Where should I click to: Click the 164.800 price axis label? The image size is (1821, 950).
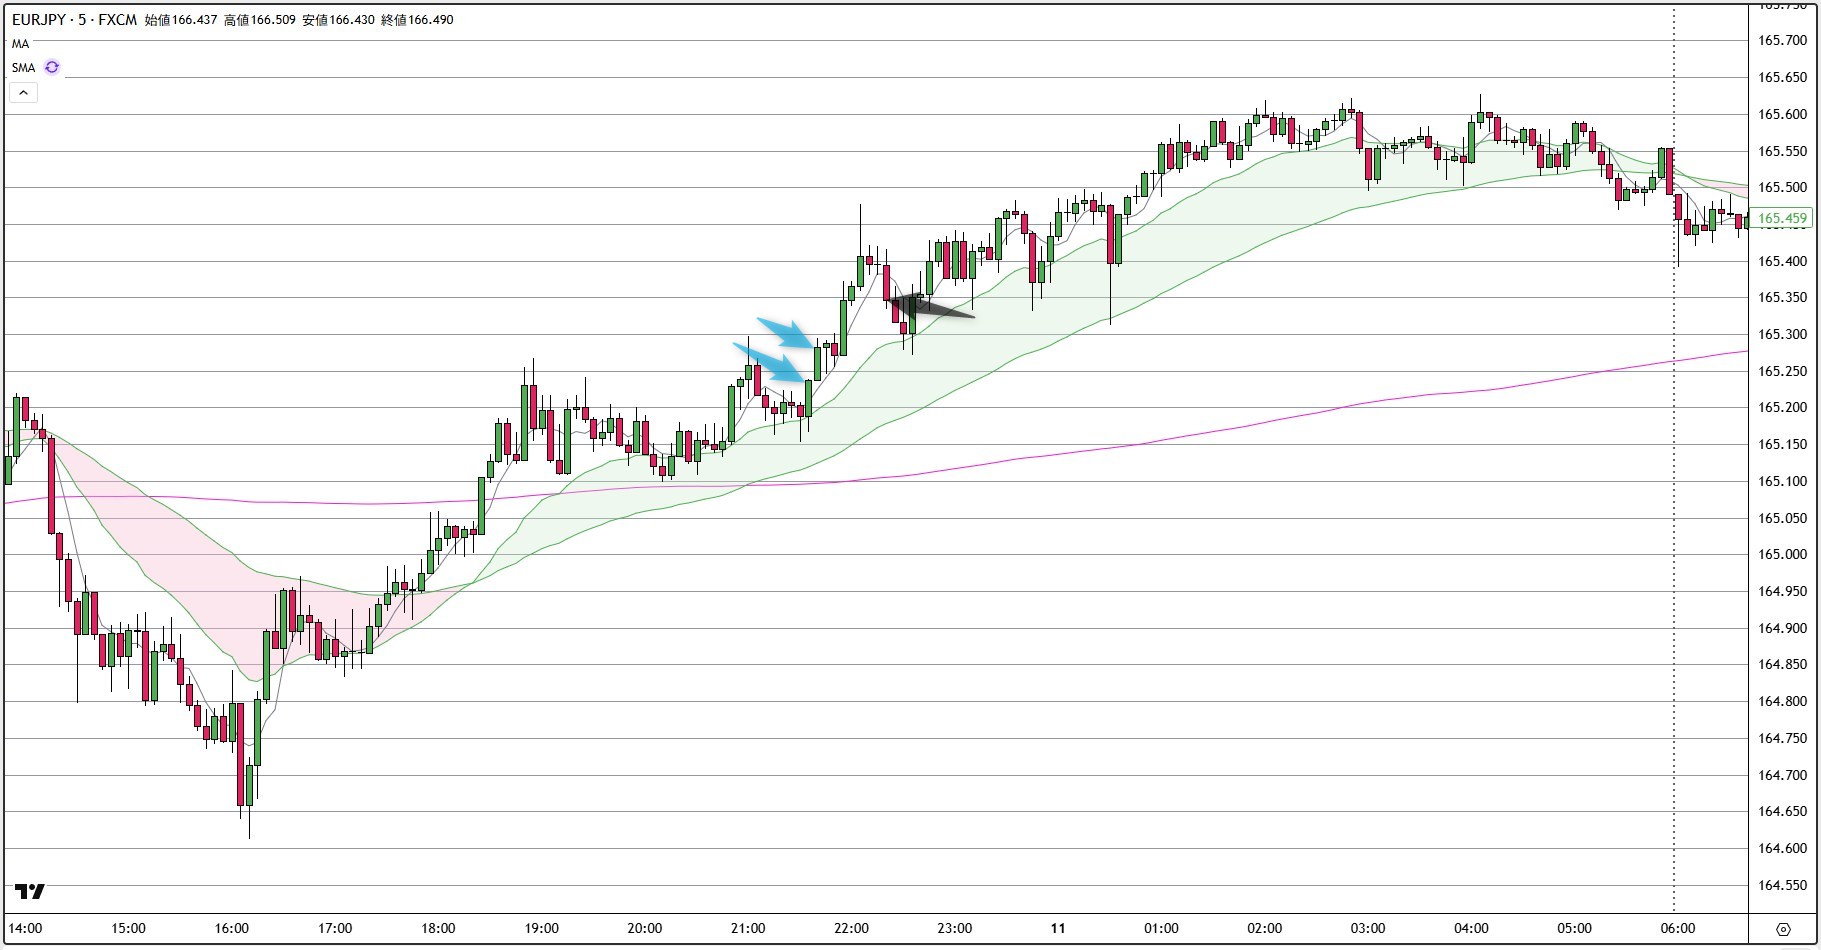click(x=1782, y=702)
